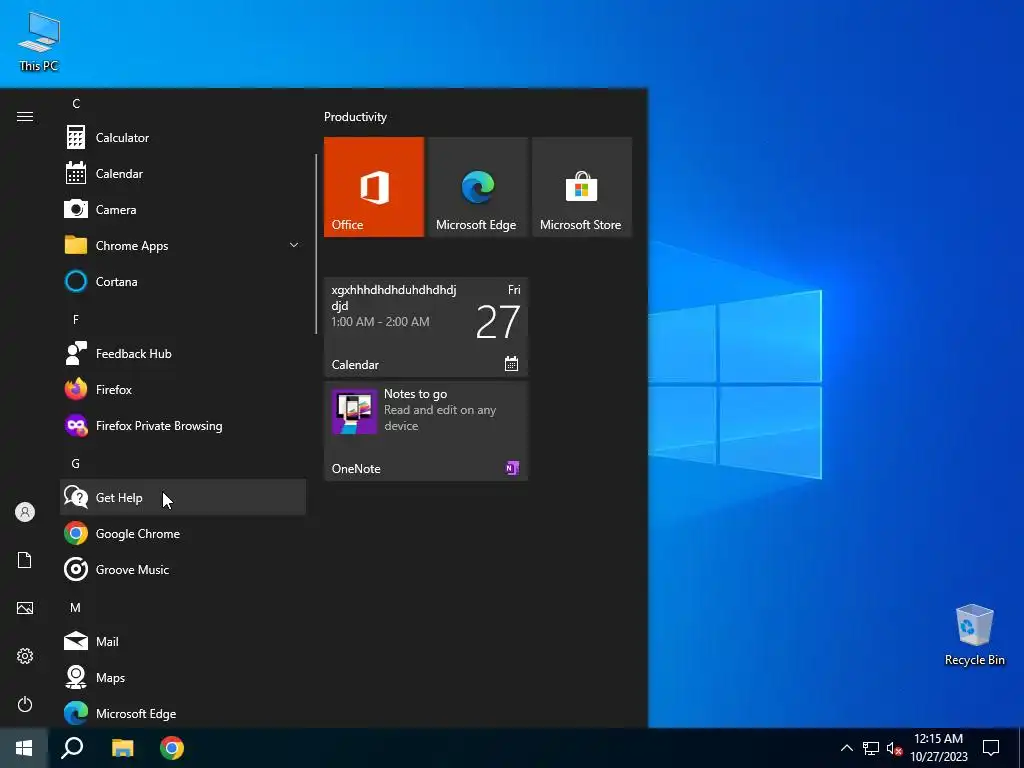Click the app list scrollbar
The height and width of the screenshot is (768, 1024).
[316, 244]
